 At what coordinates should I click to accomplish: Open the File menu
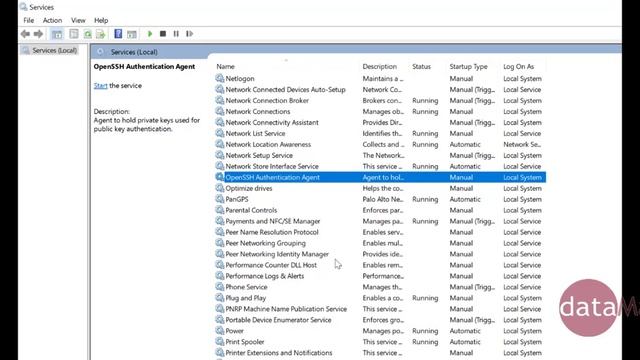pos(29,20)
